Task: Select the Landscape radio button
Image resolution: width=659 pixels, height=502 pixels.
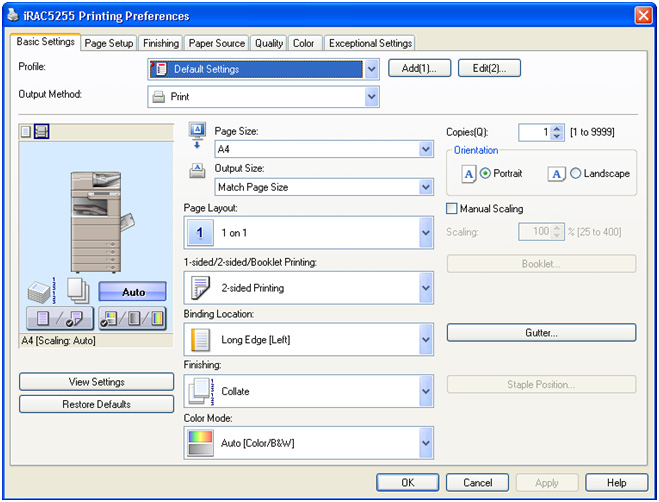Action: 576,174
